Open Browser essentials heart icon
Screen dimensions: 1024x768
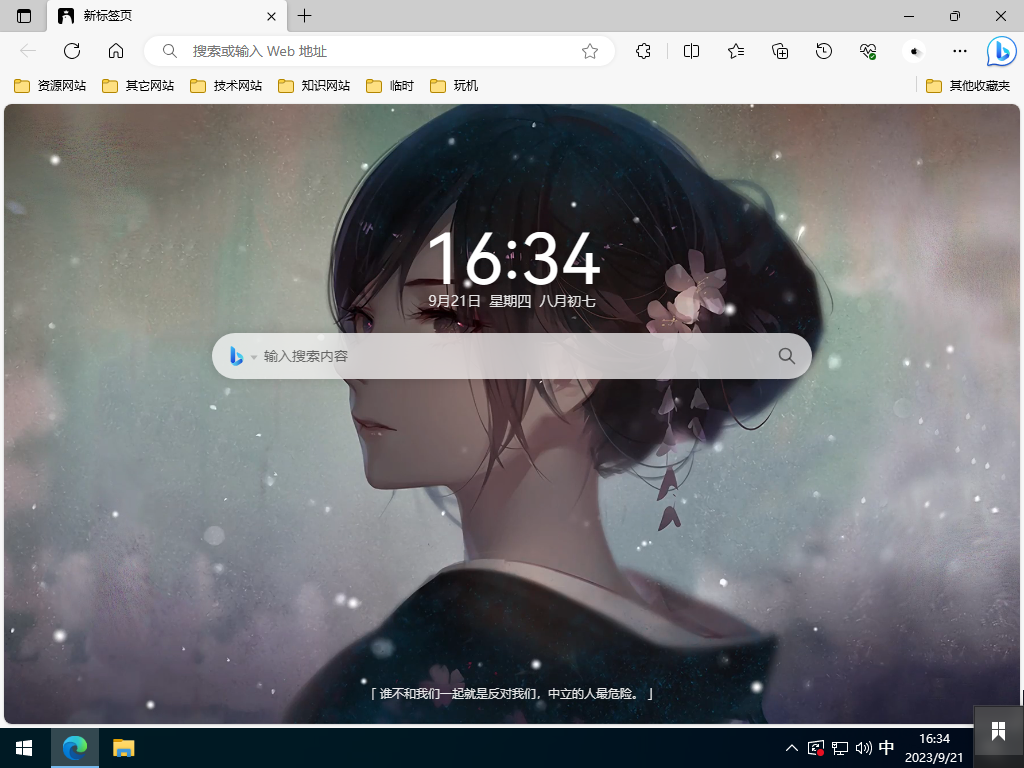point(868,51)
